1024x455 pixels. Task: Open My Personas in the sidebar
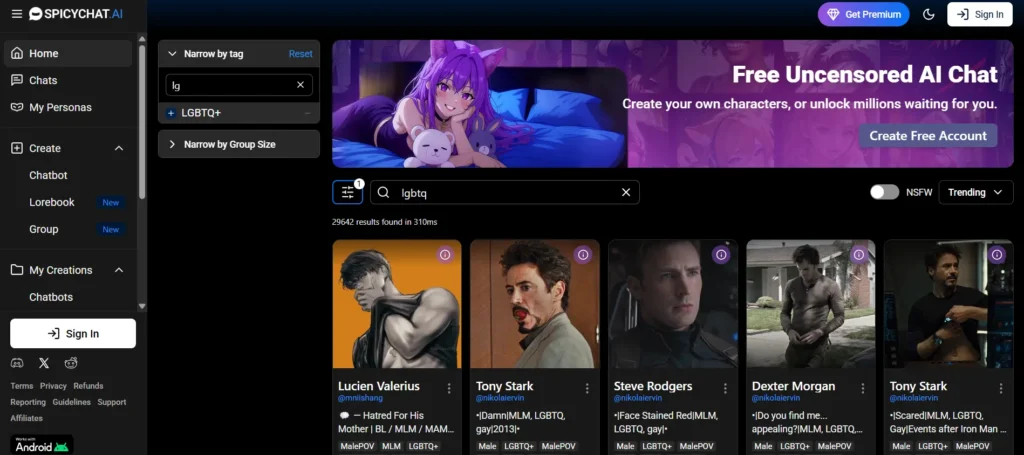point(60,107)
